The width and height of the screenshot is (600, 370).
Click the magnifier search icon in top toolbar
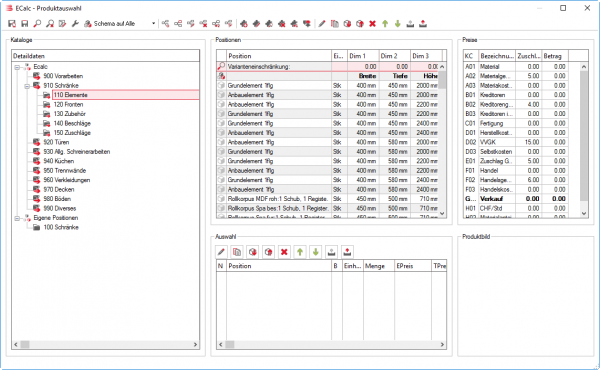[37, 24]
